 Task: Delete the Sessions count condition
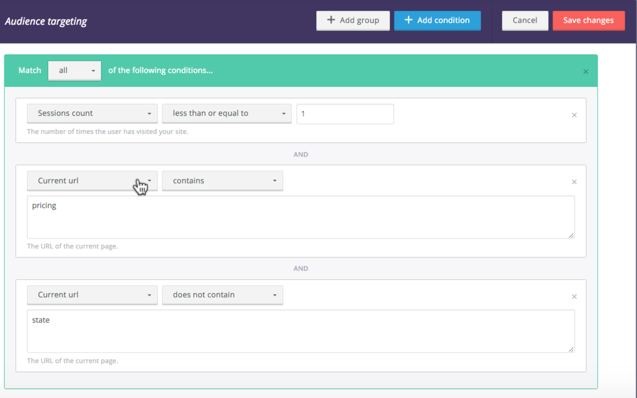[574, 115]
